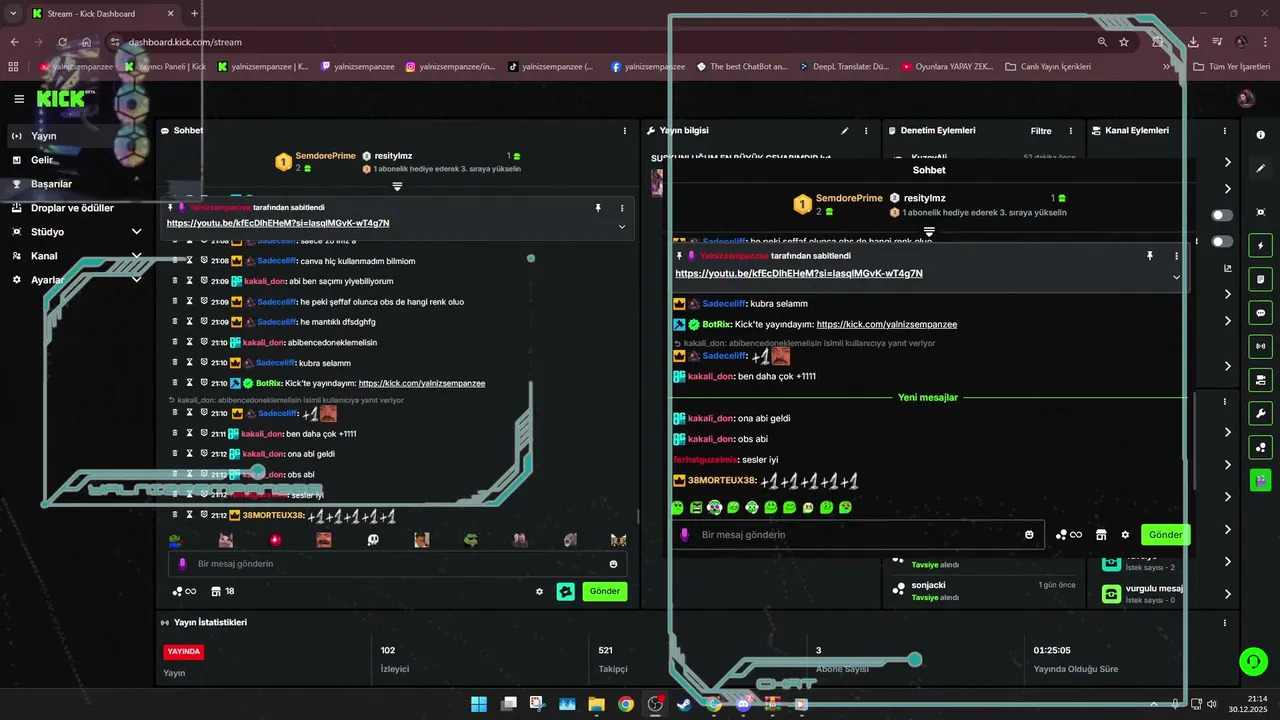Click the teal splat icon button left of Gönder
Screen dimensions: 1280x720
[x=566, y=591]
